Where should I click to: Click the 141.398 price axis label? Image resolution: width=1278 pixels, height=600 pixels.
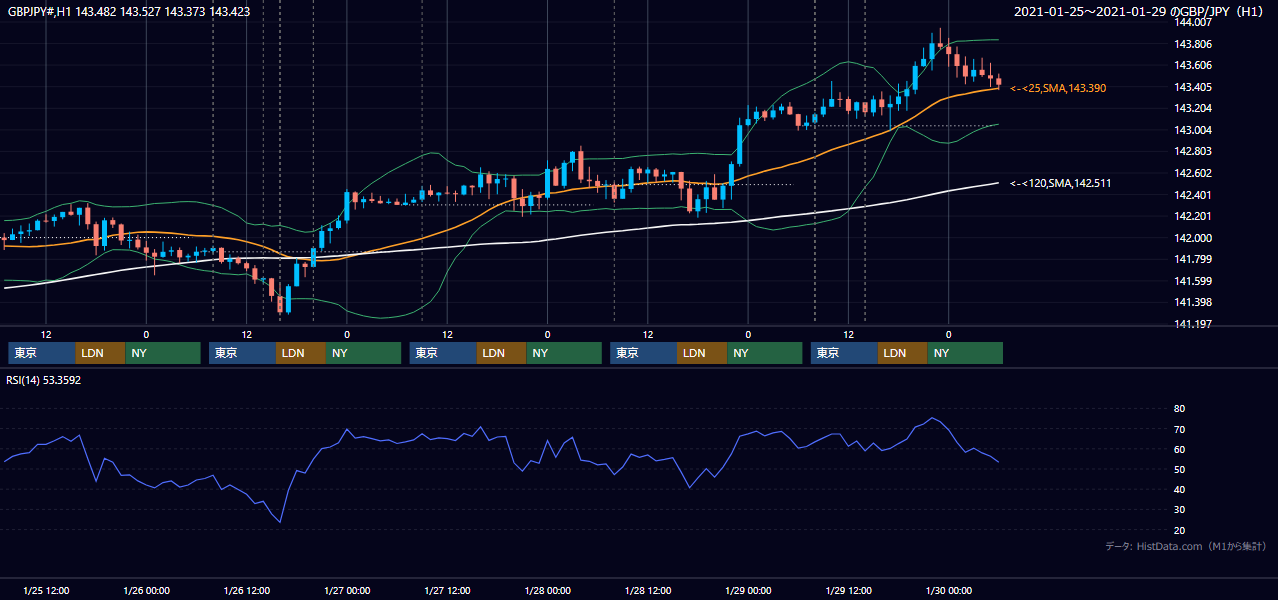tap(1193, 302)
